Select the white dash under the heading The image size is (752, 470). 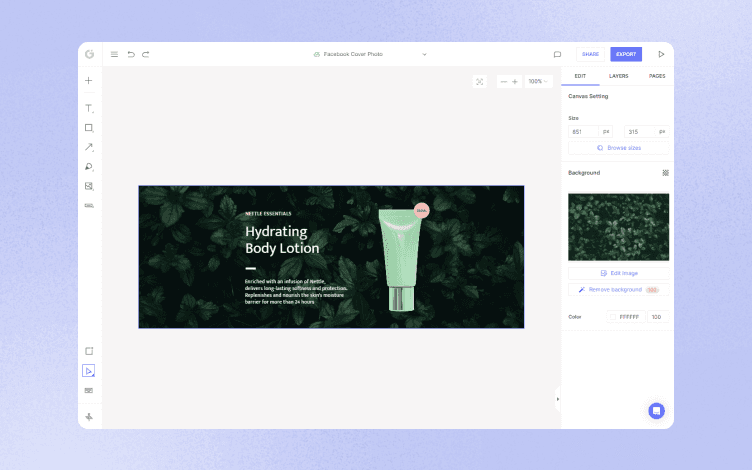point(250,269)
